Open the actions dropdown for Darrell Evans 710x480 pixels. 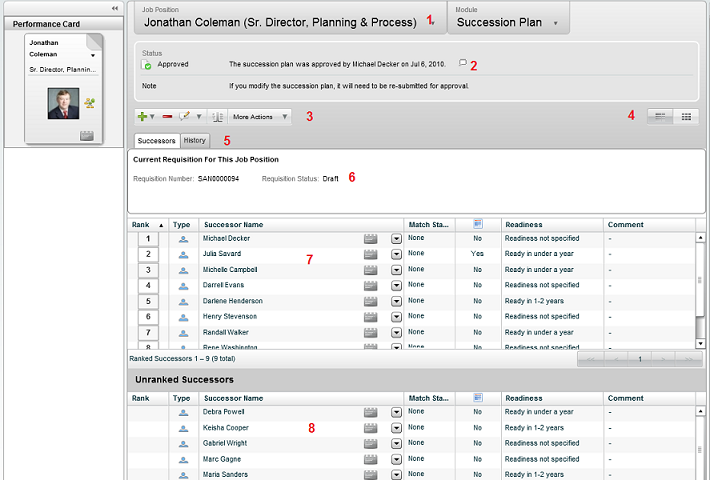coord(396,286)
